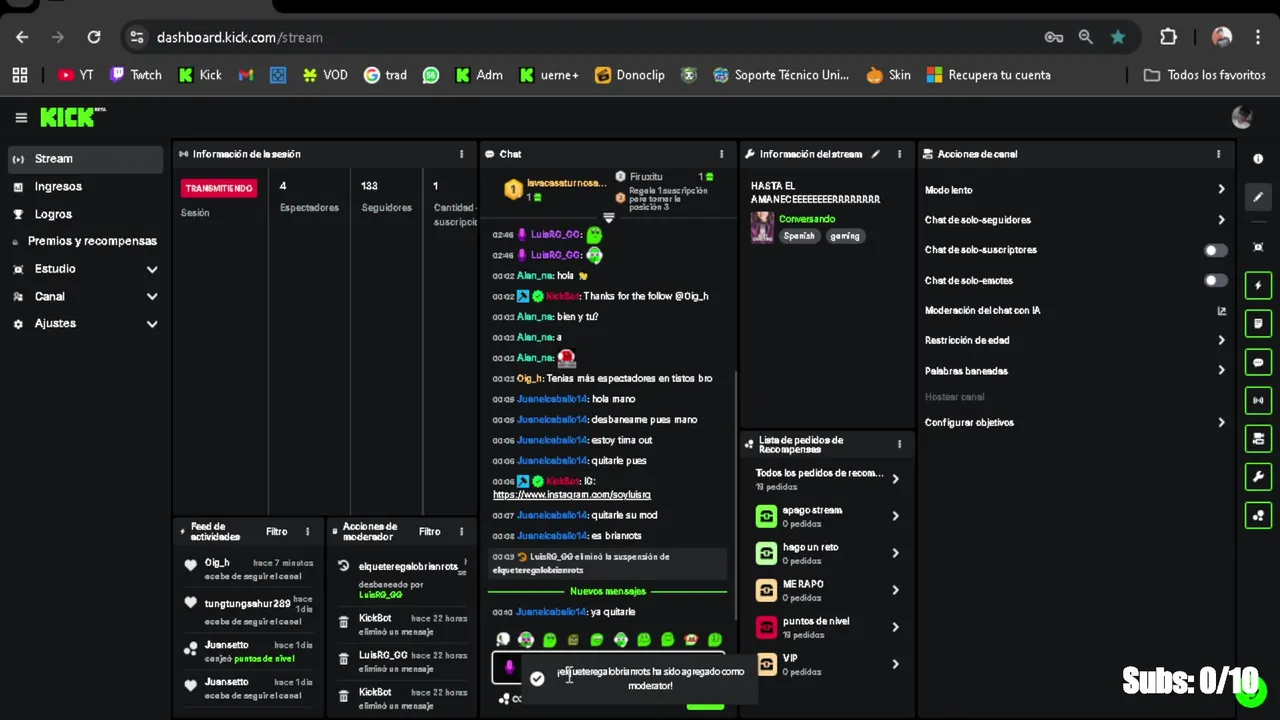Select Premios y recompensas in the sidebar
The height and width of the screenshot is (720, 1280).
click(x=85, y=241)
